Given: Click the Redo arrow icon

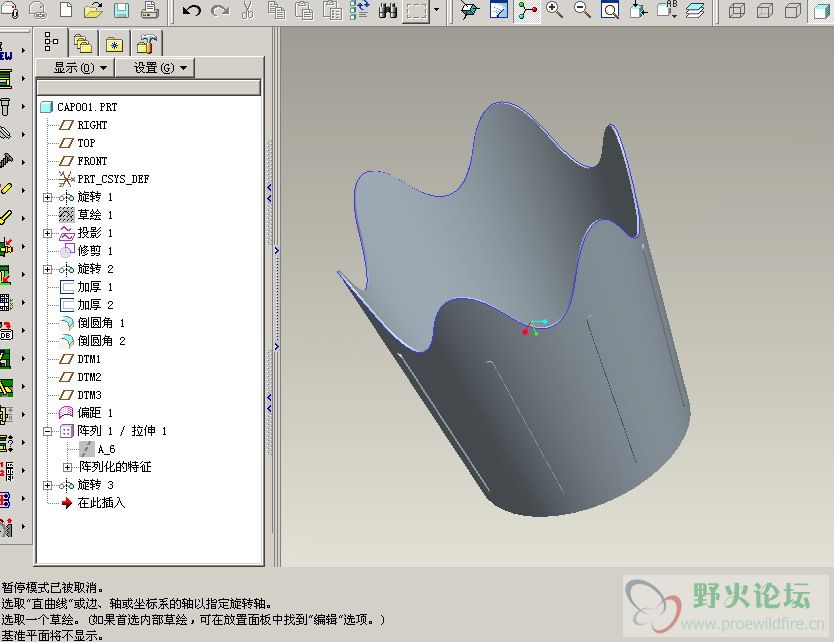Looking at the screenshot, I should point(220,10).
